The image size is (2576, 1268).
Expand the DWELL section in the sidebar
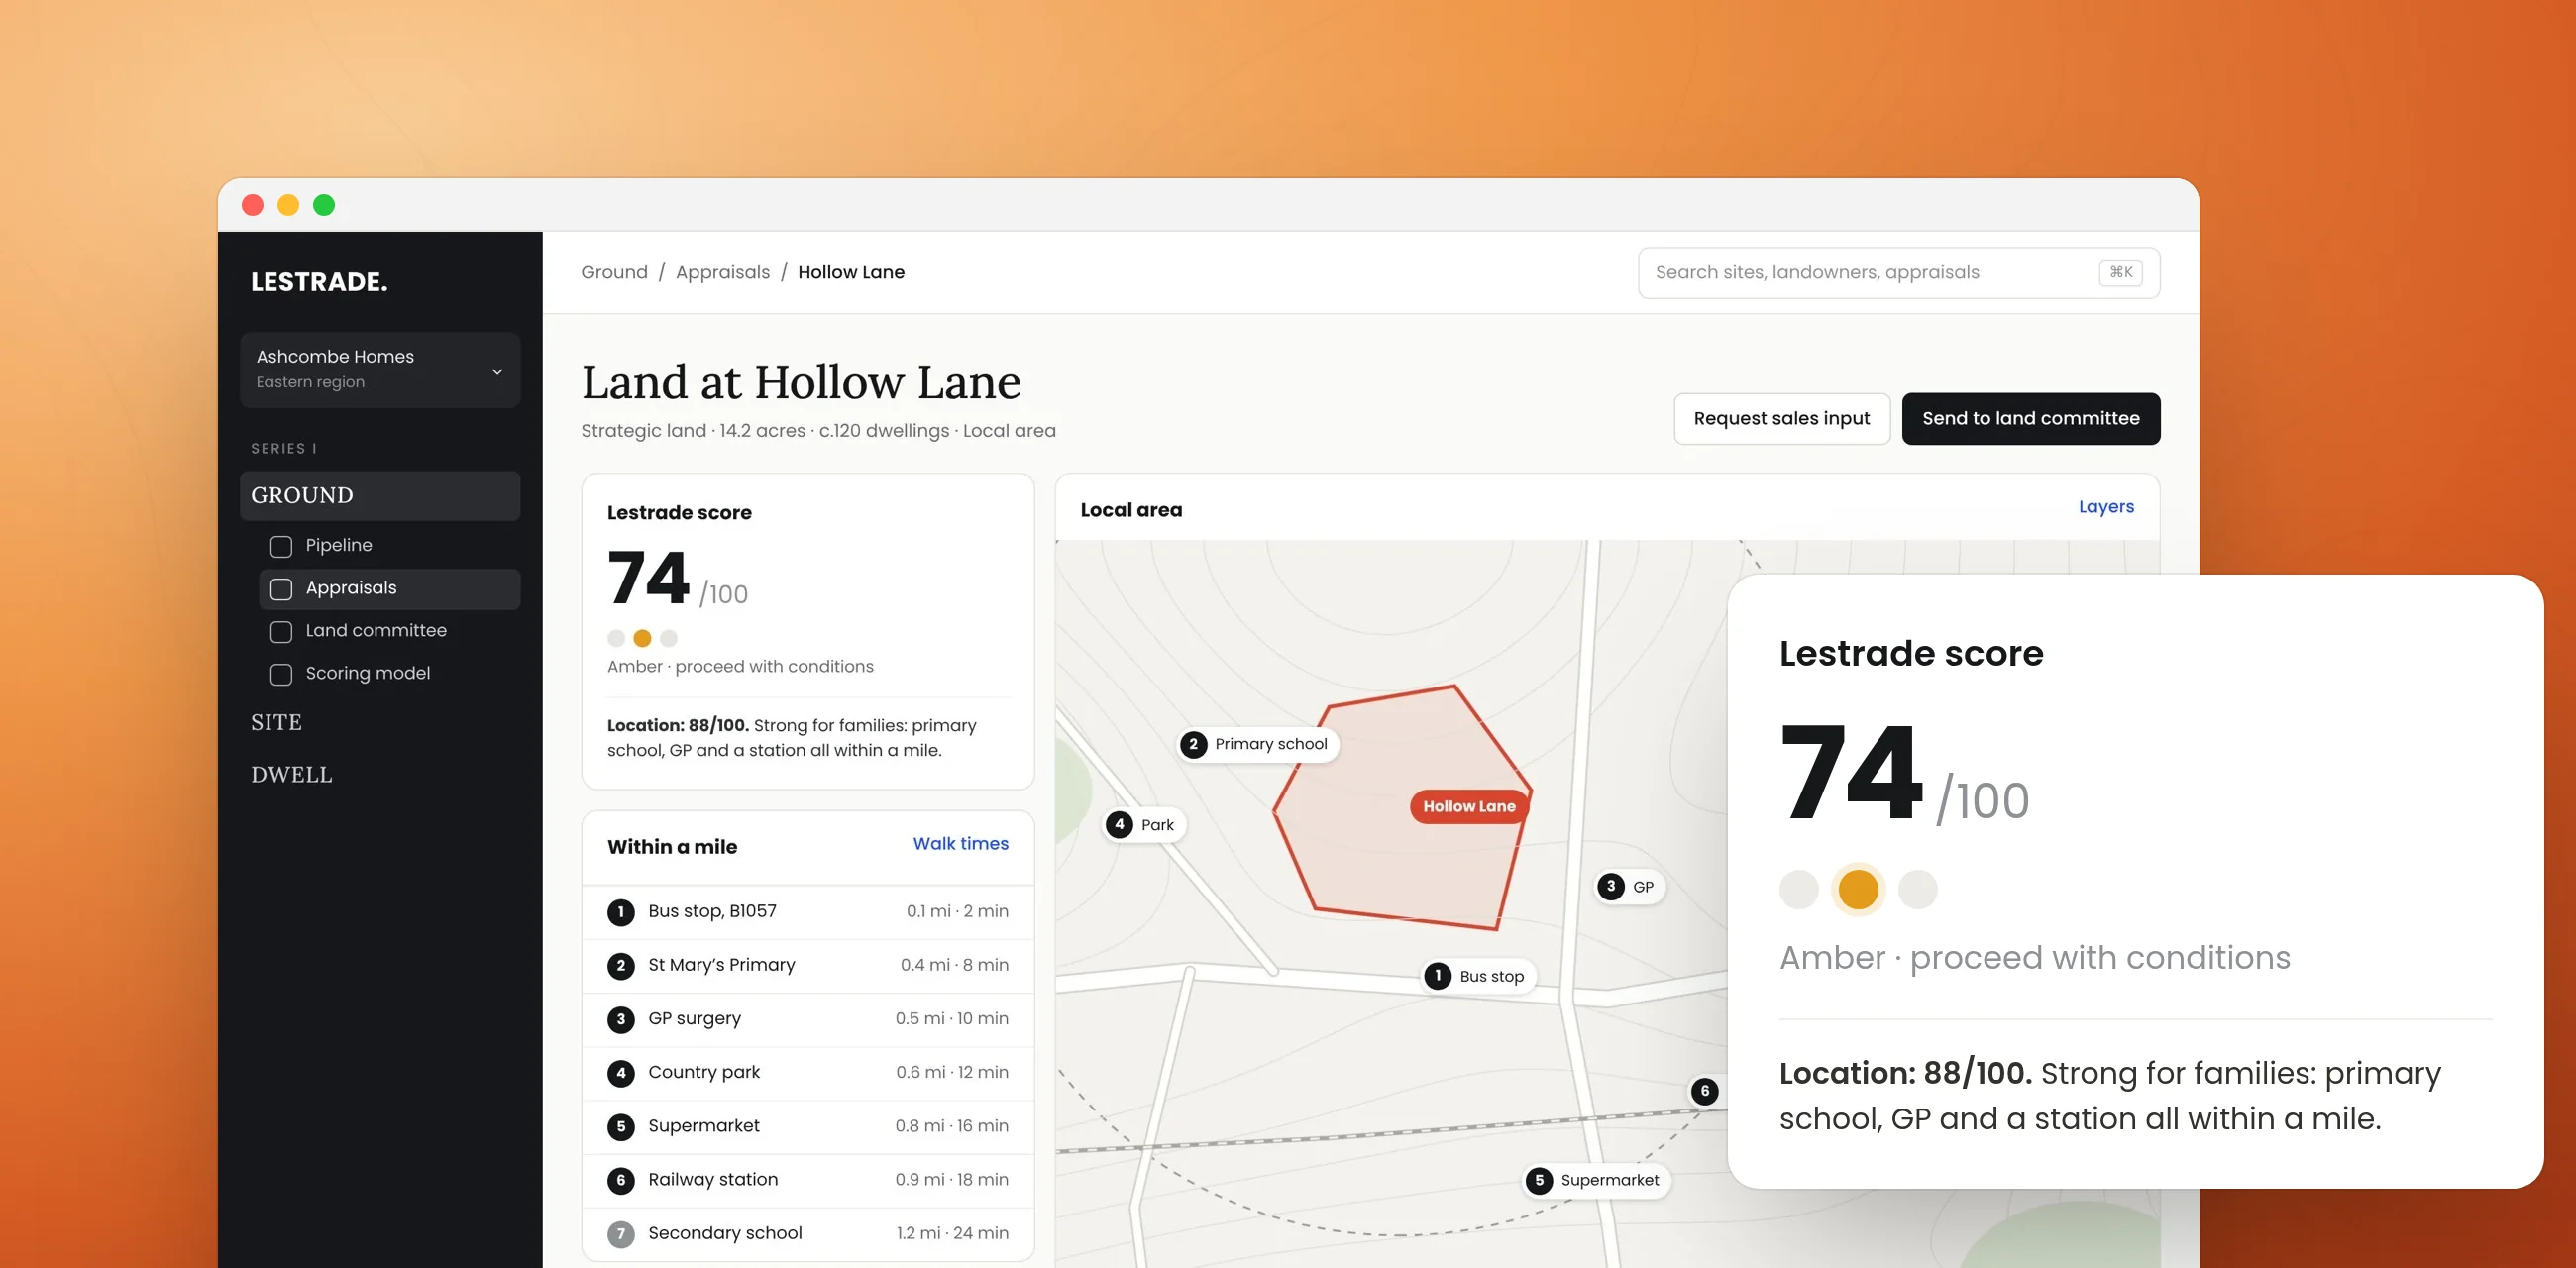(291, 774)
